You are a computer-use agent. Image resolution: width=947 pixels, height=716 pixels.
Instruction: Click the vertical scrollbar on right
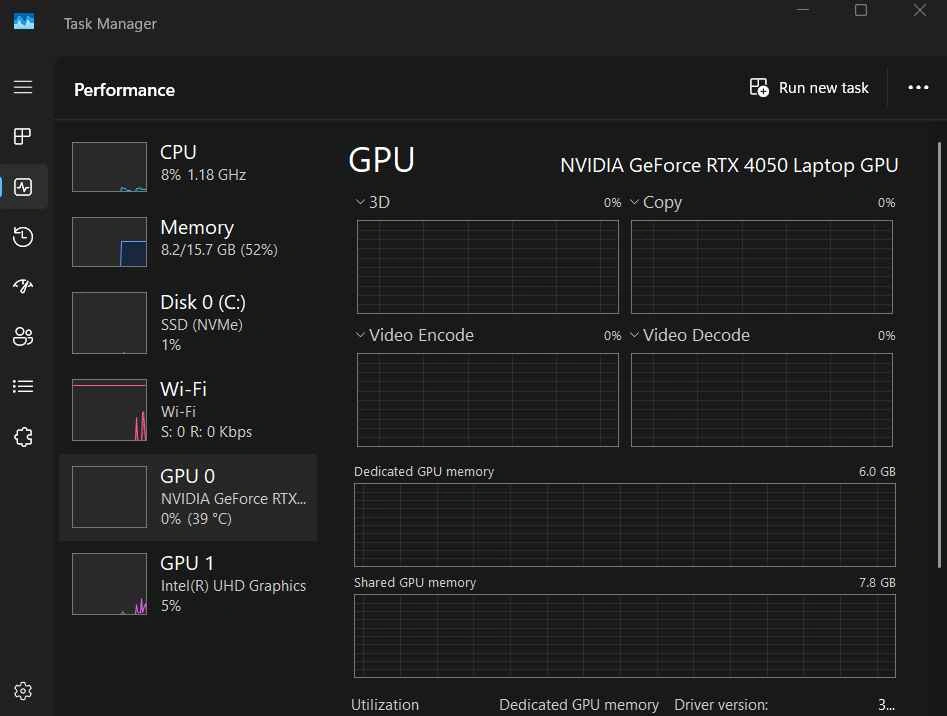pyautogui.click(x=939, y=355)
